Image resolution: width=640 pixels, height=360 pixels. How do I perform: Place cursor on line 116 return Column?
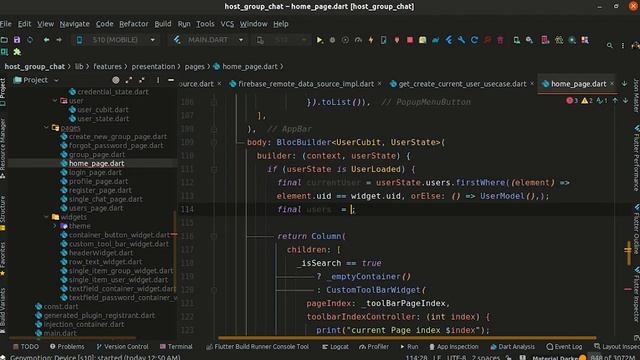[x=311, y=236]
